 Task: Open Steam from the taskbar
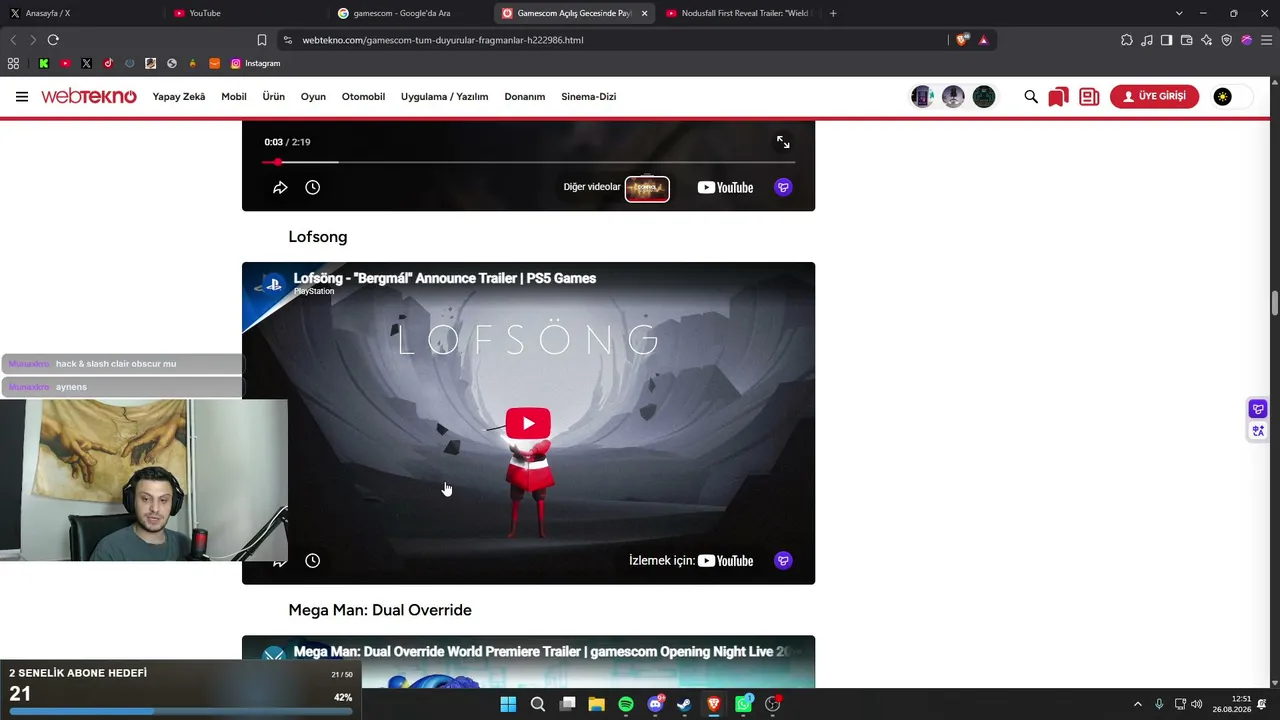coord(684,704)
